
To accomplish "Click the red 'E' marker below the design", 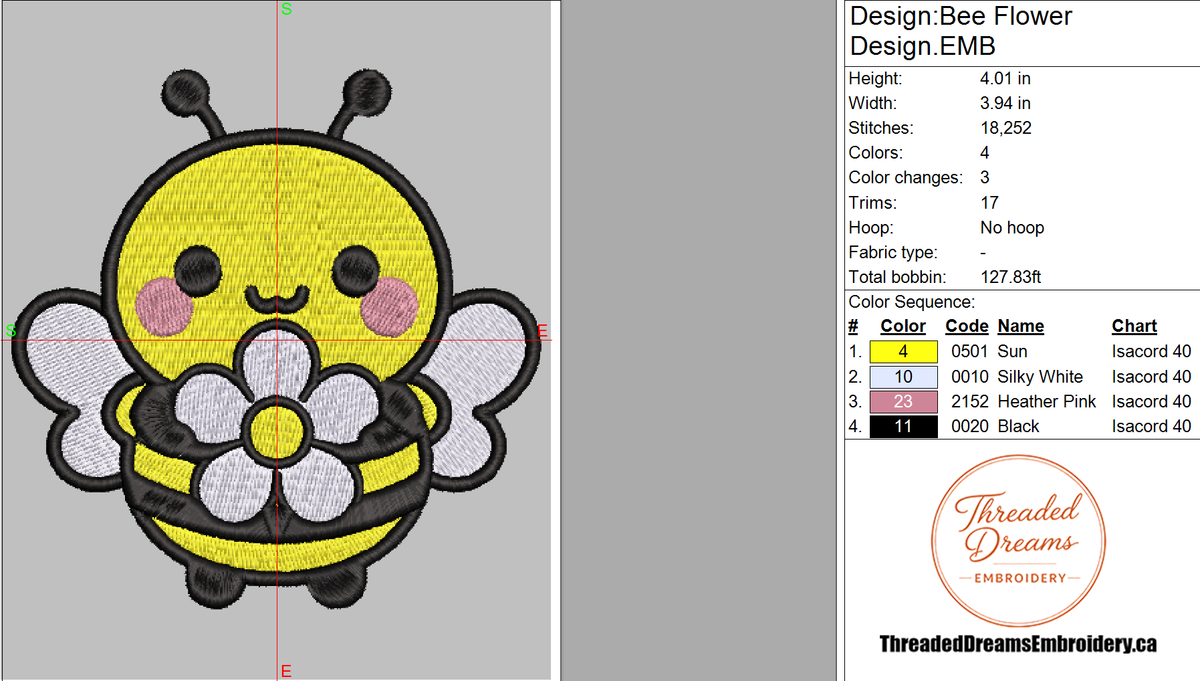I will coord(286,671).
